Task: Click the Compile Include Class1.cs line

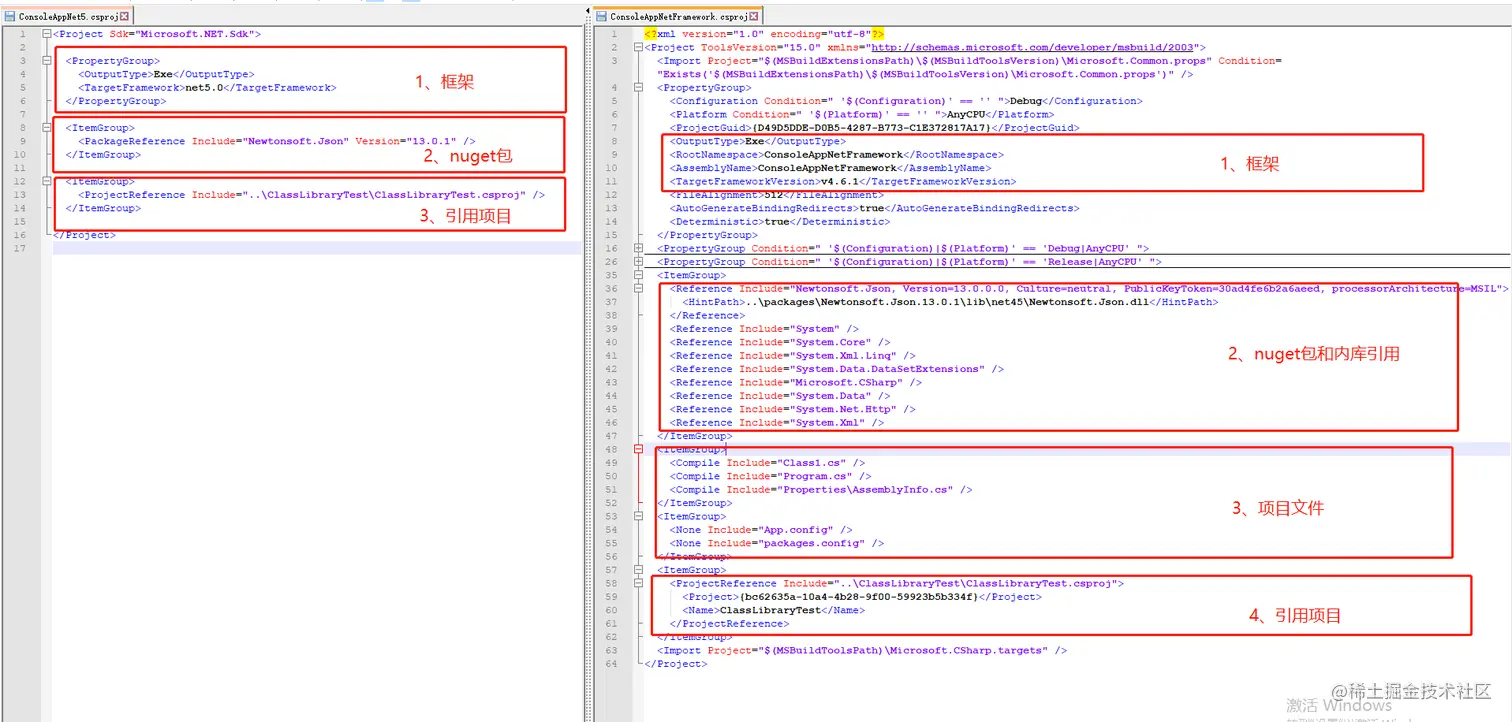Action: click(x=767, y=463)
